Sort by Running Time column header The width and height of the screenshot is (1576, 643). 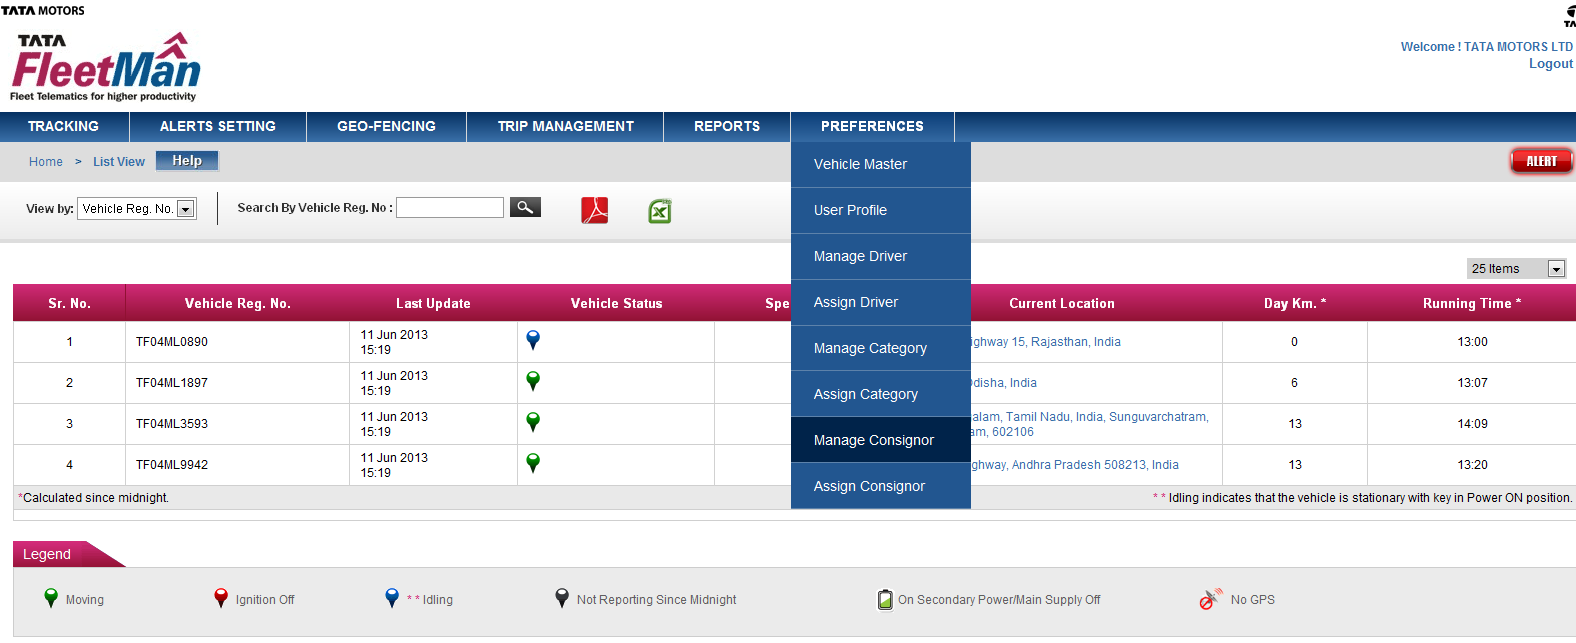[1472, 303]
